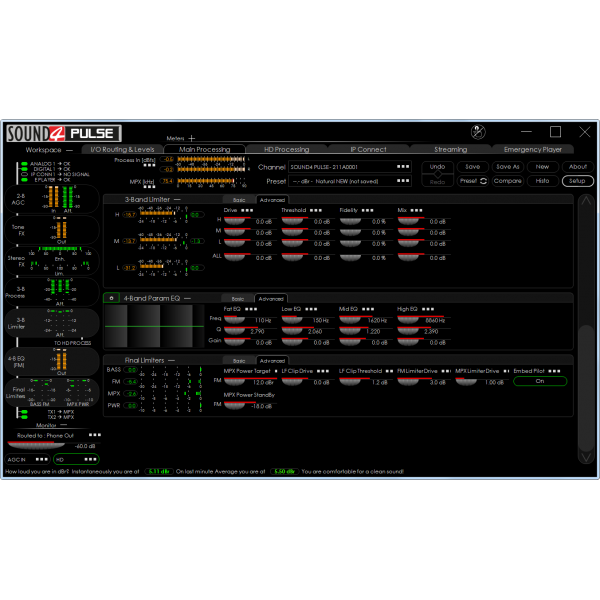Open the Embed Pilot three-dots menu
600x600 pixels.
tap(554, 371)
